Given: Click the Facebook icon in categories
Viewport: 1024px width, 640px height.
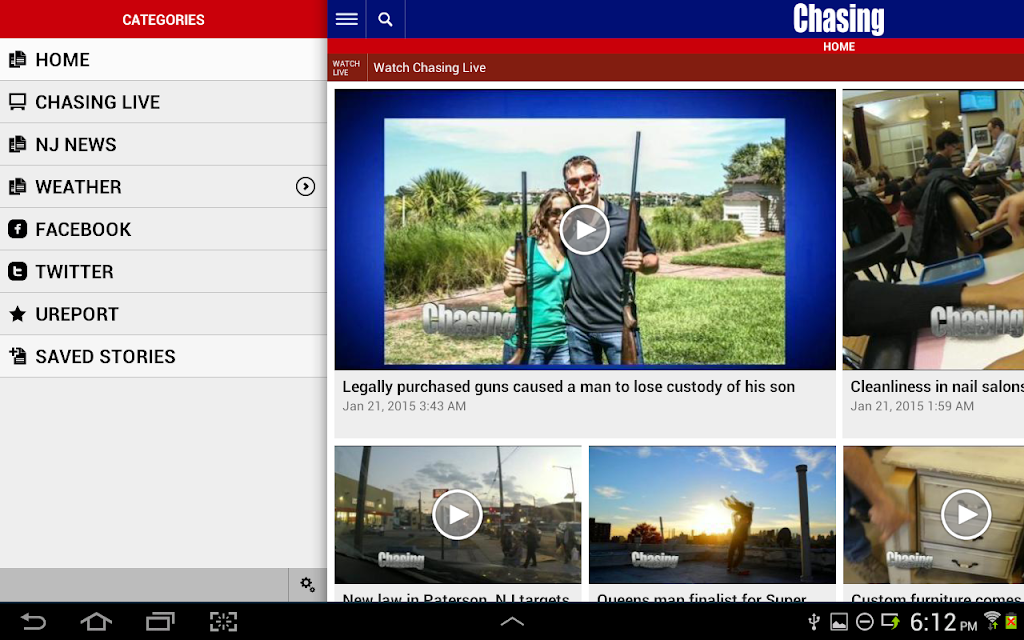Looking at the screenshot, I should 18,229.
